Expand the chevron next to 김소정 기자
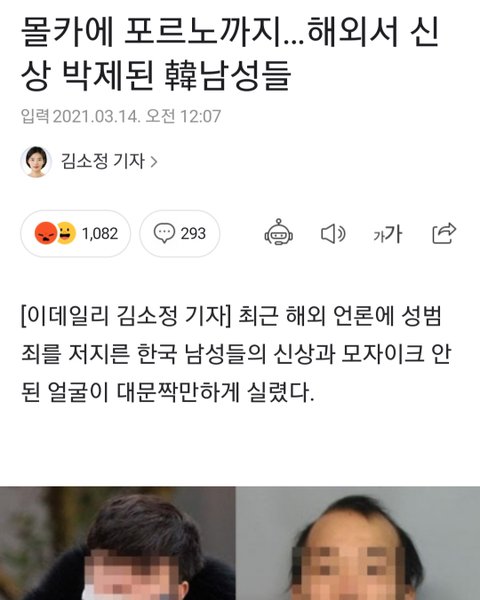 154,162
